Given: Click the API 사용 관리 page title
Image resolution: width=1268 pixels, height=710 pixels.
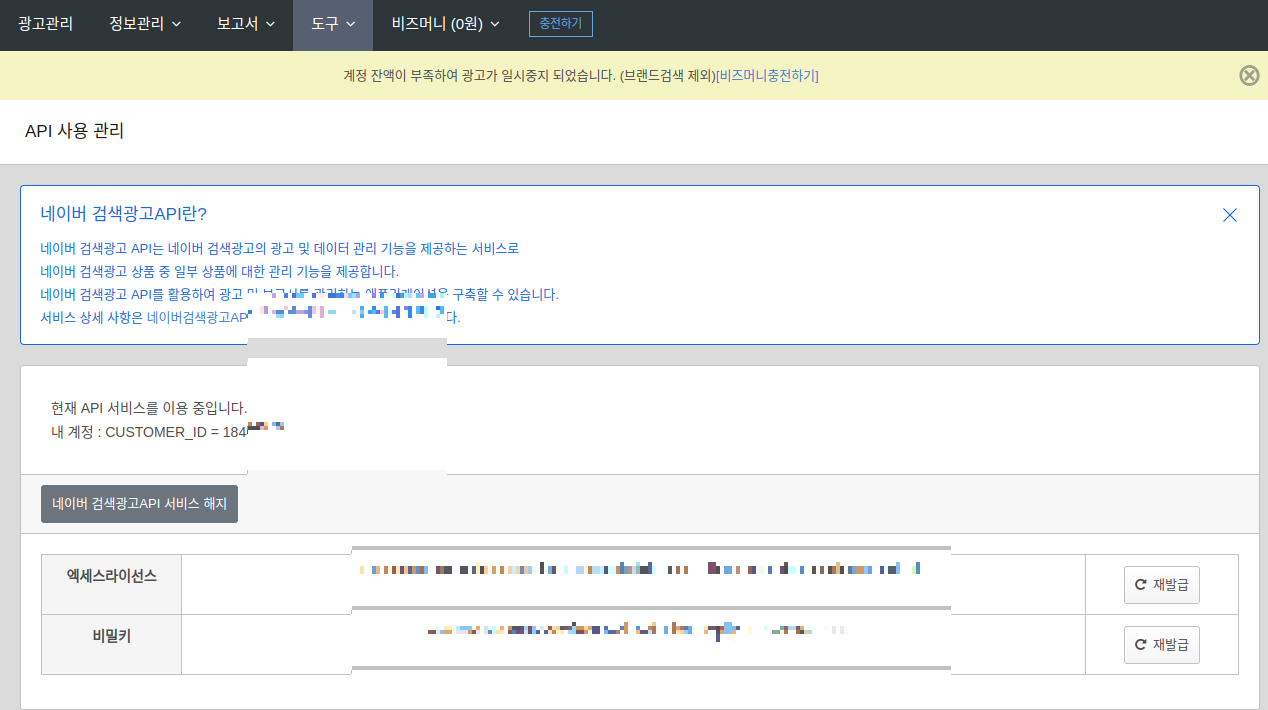Looking at the screenshot, I should tap(74, 131).
